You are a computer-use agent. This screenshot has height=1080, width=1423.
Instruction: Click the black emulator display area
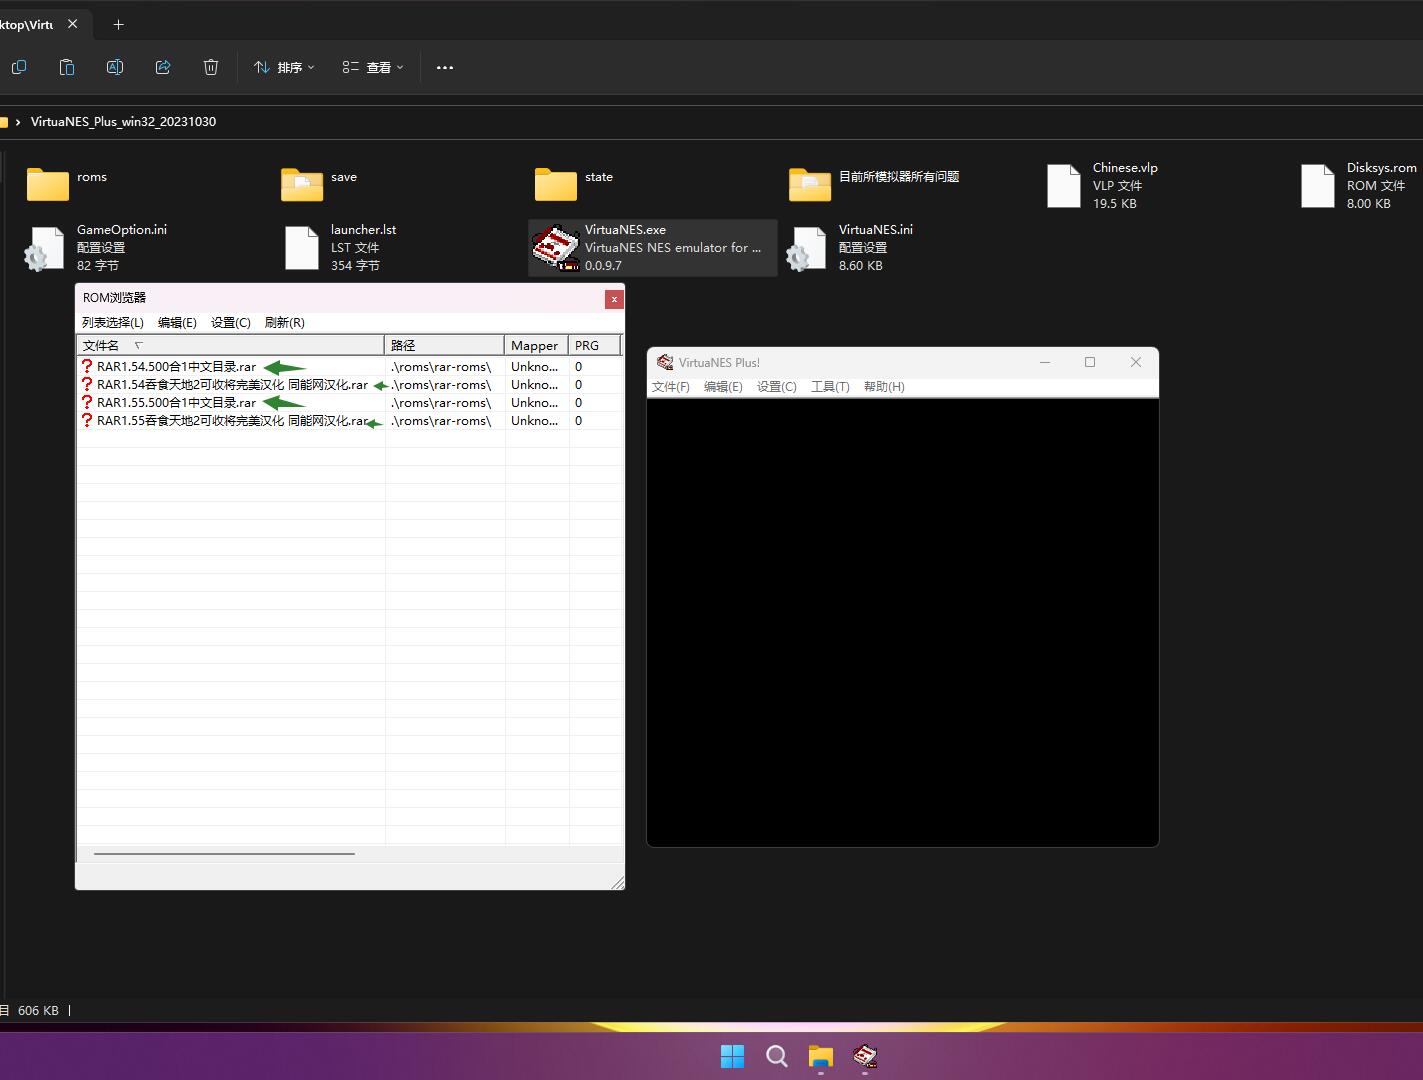pos(903,622)
